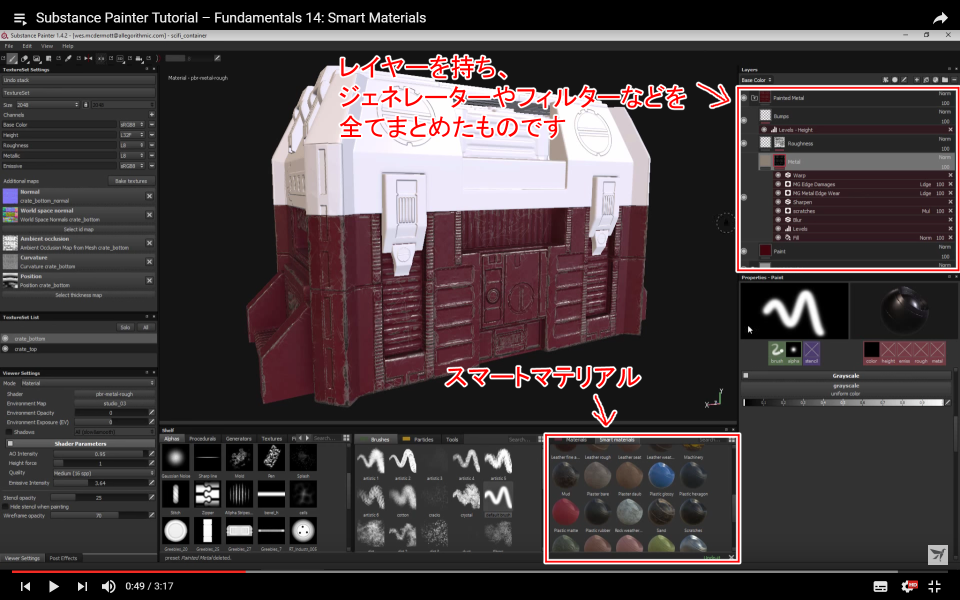This screenshot has height=600, width=960.
Task: Switch to the Procedurals shelf tab
Action: [203, 438]
